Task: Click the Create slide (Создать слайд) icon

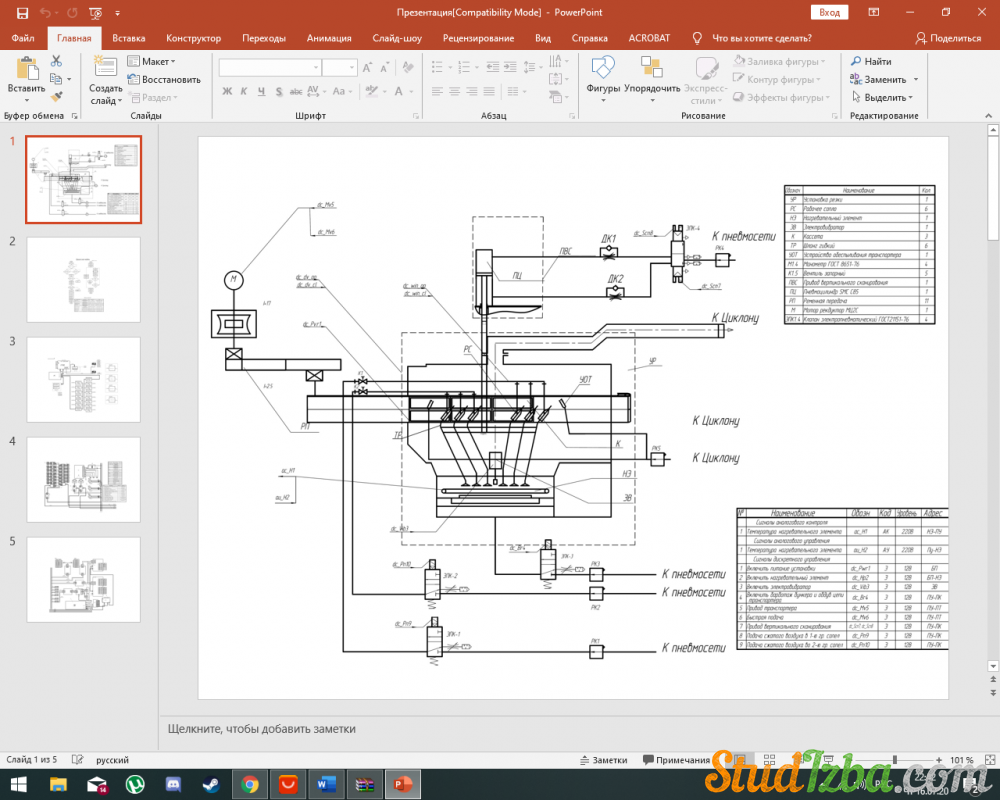Action: pyautogui.click(x=106, y=68)
